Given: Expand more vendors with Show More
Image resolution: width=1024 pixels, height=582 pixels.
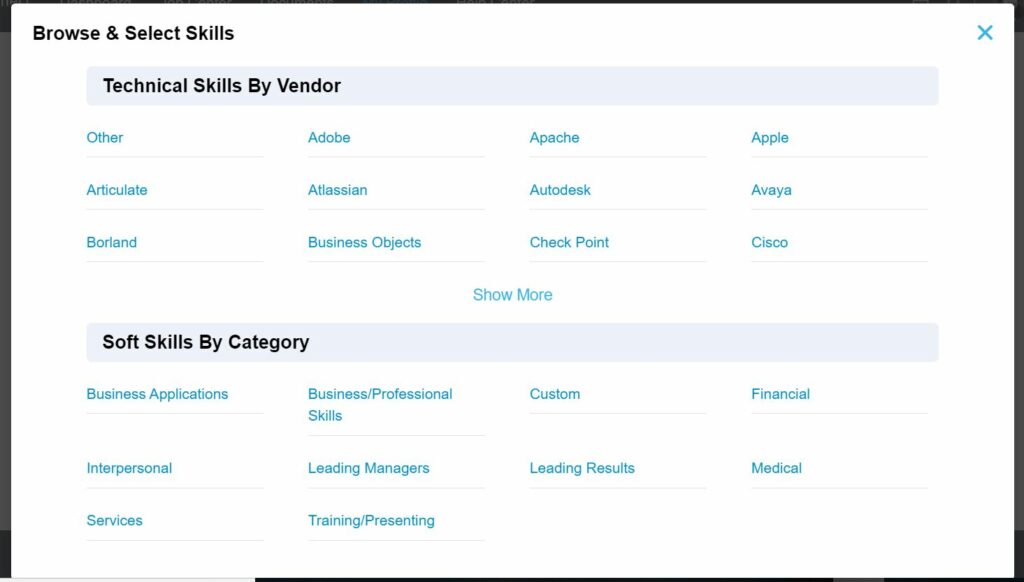Looking at the screenshot, I should [x=512, y=294].
